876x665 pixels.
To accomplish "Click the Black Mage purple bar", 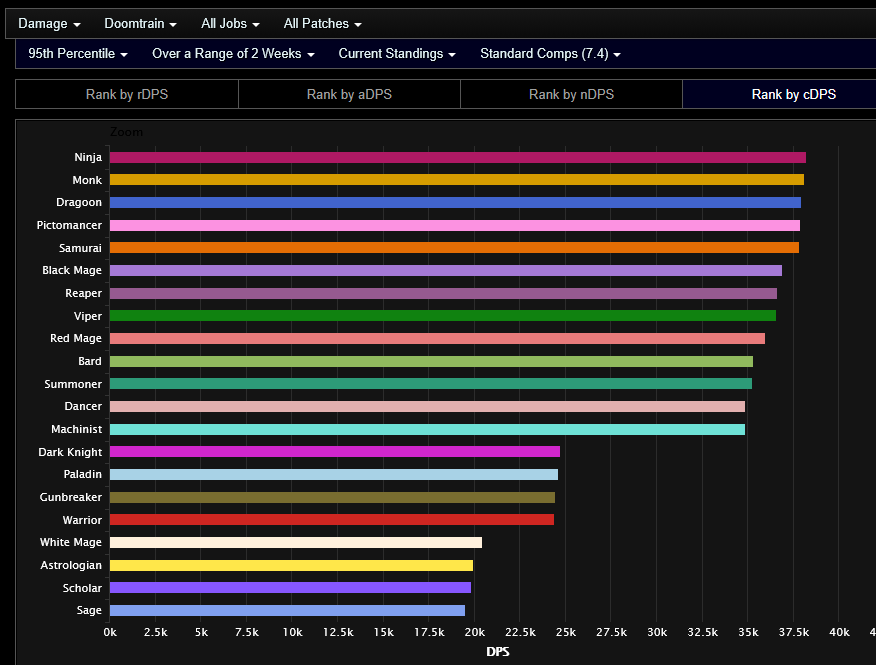I will tap(446, 270).
